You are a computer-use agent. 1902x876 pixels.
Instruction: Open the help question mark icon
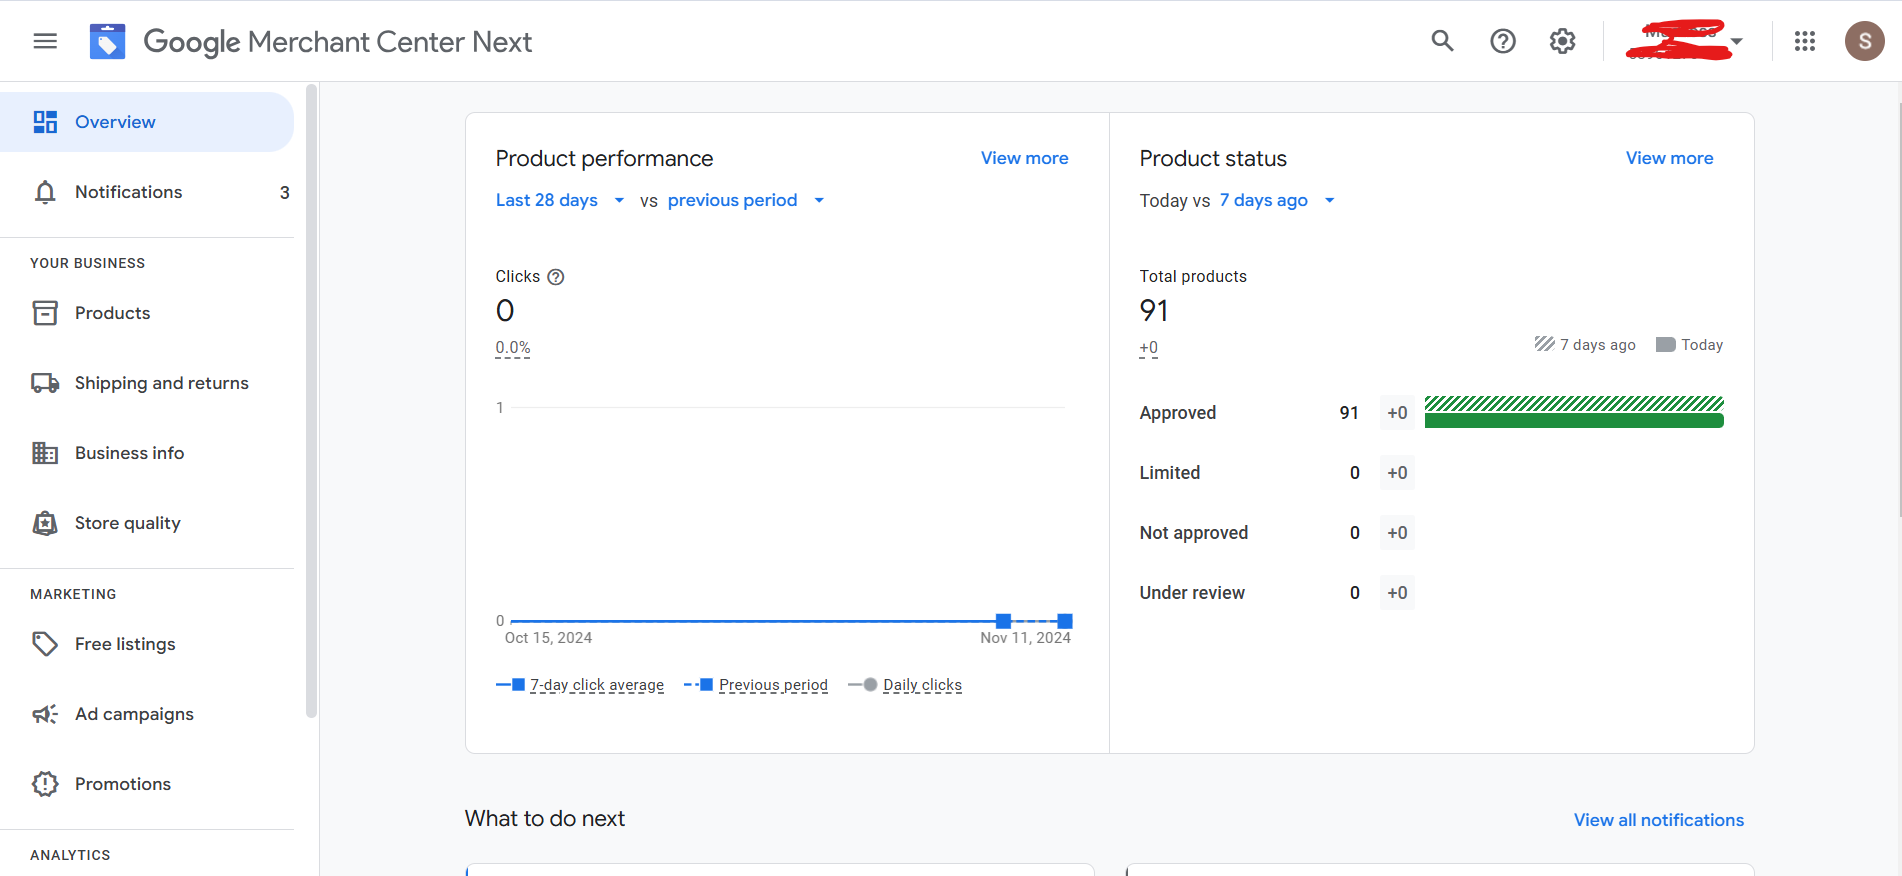1502,41
